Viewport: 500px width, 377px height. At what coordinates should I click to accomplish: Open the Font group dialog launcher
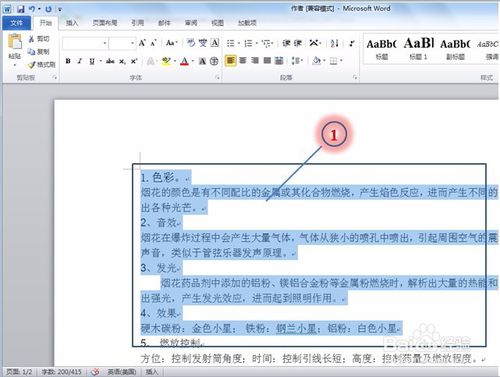[x=217, y=78]
